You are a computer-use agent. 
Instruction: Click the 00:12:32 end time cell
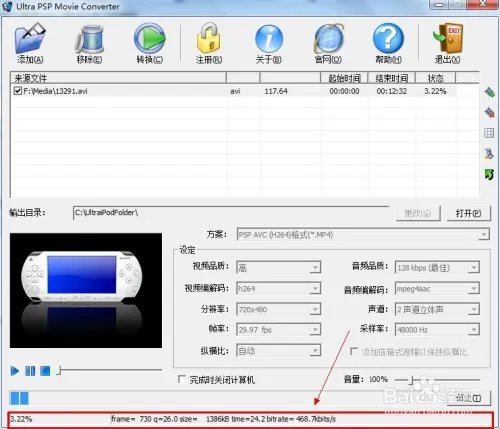[392, 91]
